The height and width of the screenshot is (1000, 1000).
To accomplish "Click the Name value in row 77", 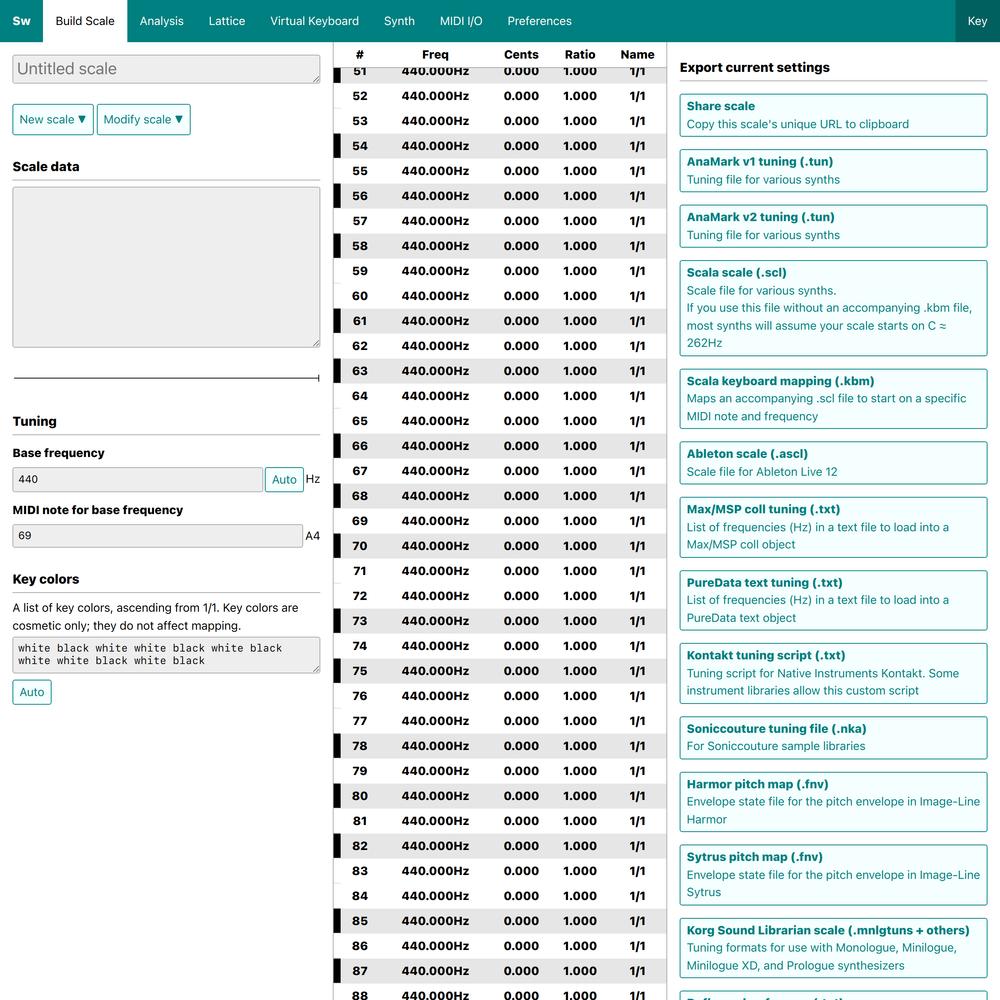I will tap(637, 721).
